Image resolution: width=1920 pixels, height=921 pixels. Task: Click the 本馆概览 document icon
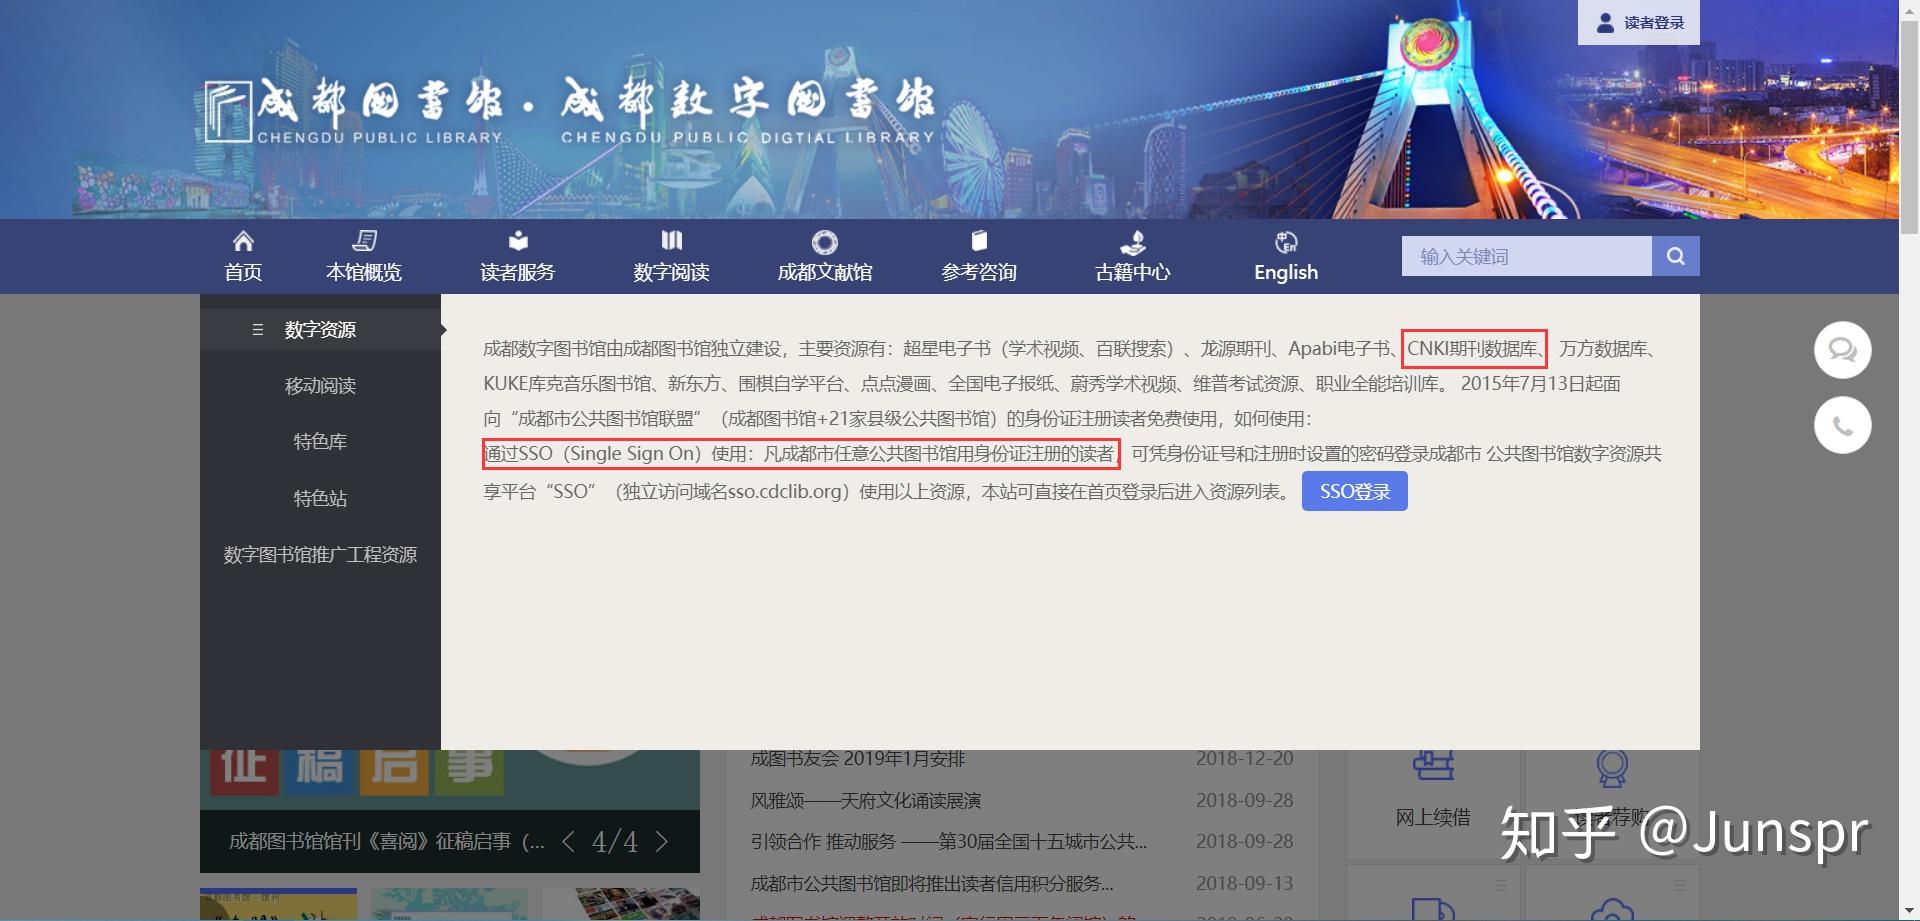tap(364, 241)
